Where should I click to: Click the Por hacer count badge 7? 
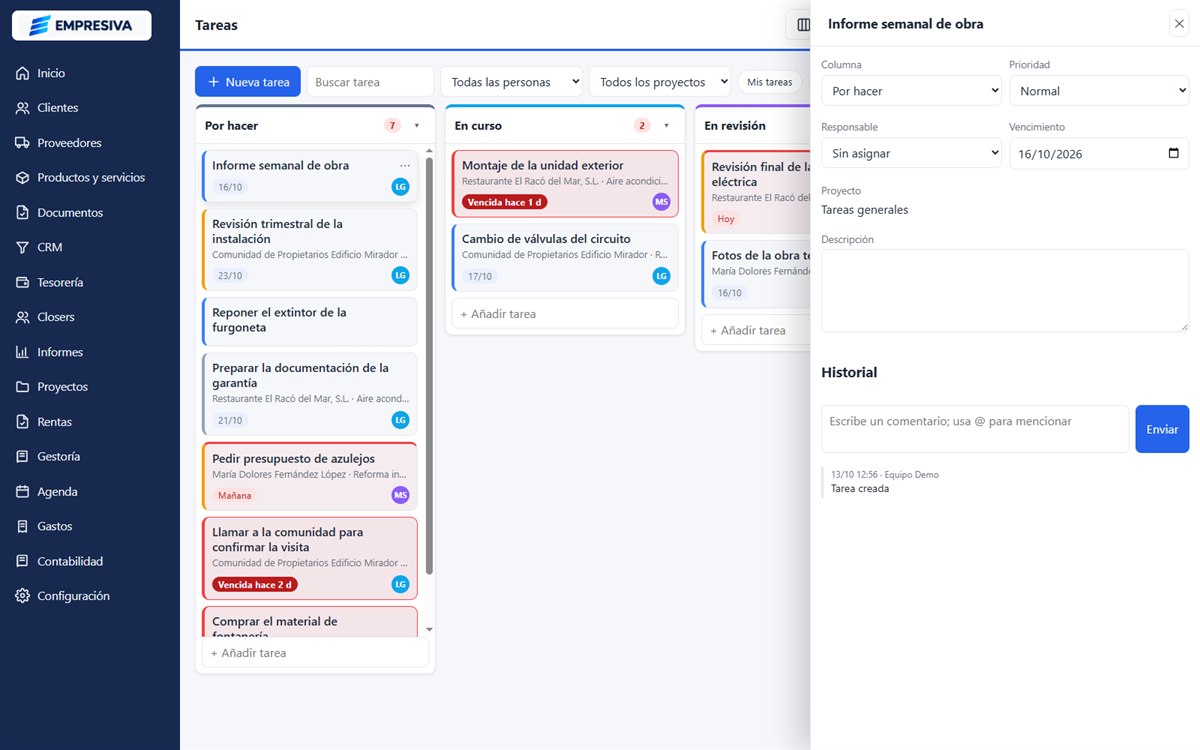[x=392, y=126]
